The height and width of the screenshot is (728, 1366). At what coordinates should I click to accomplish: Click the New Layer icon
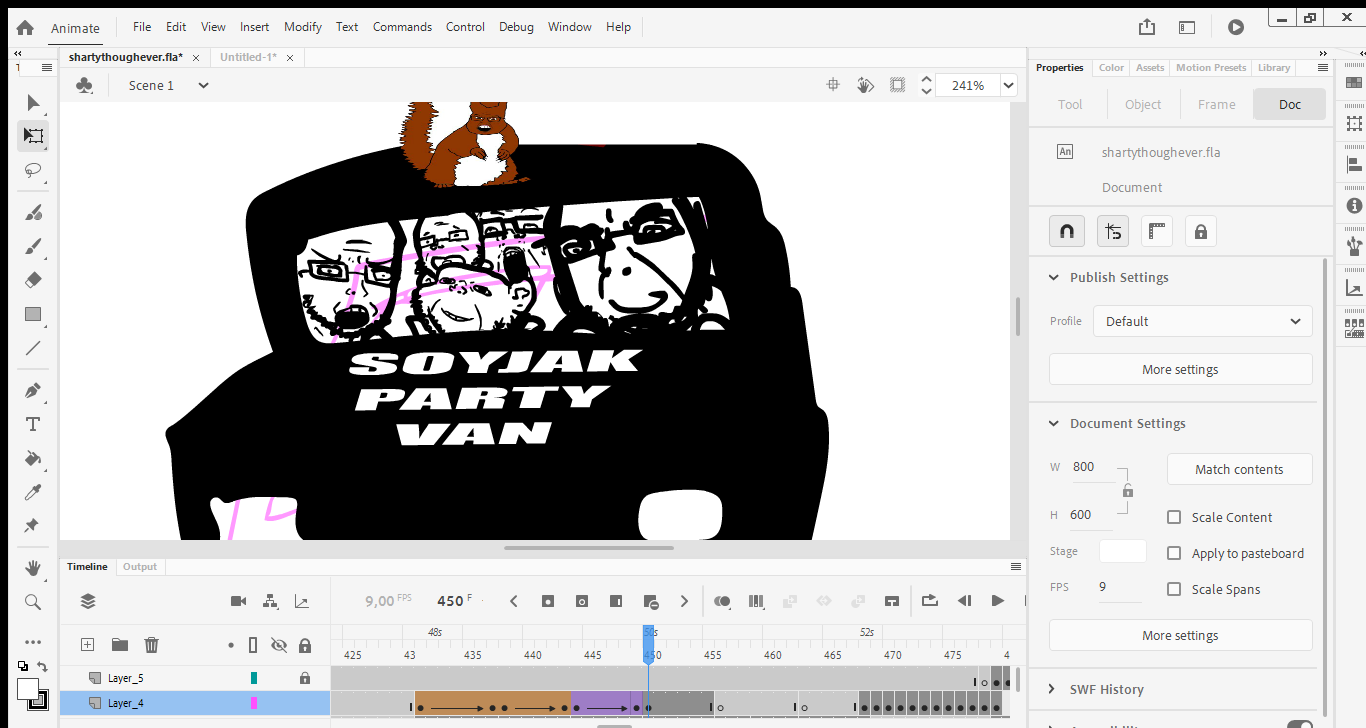coord(87,645)
